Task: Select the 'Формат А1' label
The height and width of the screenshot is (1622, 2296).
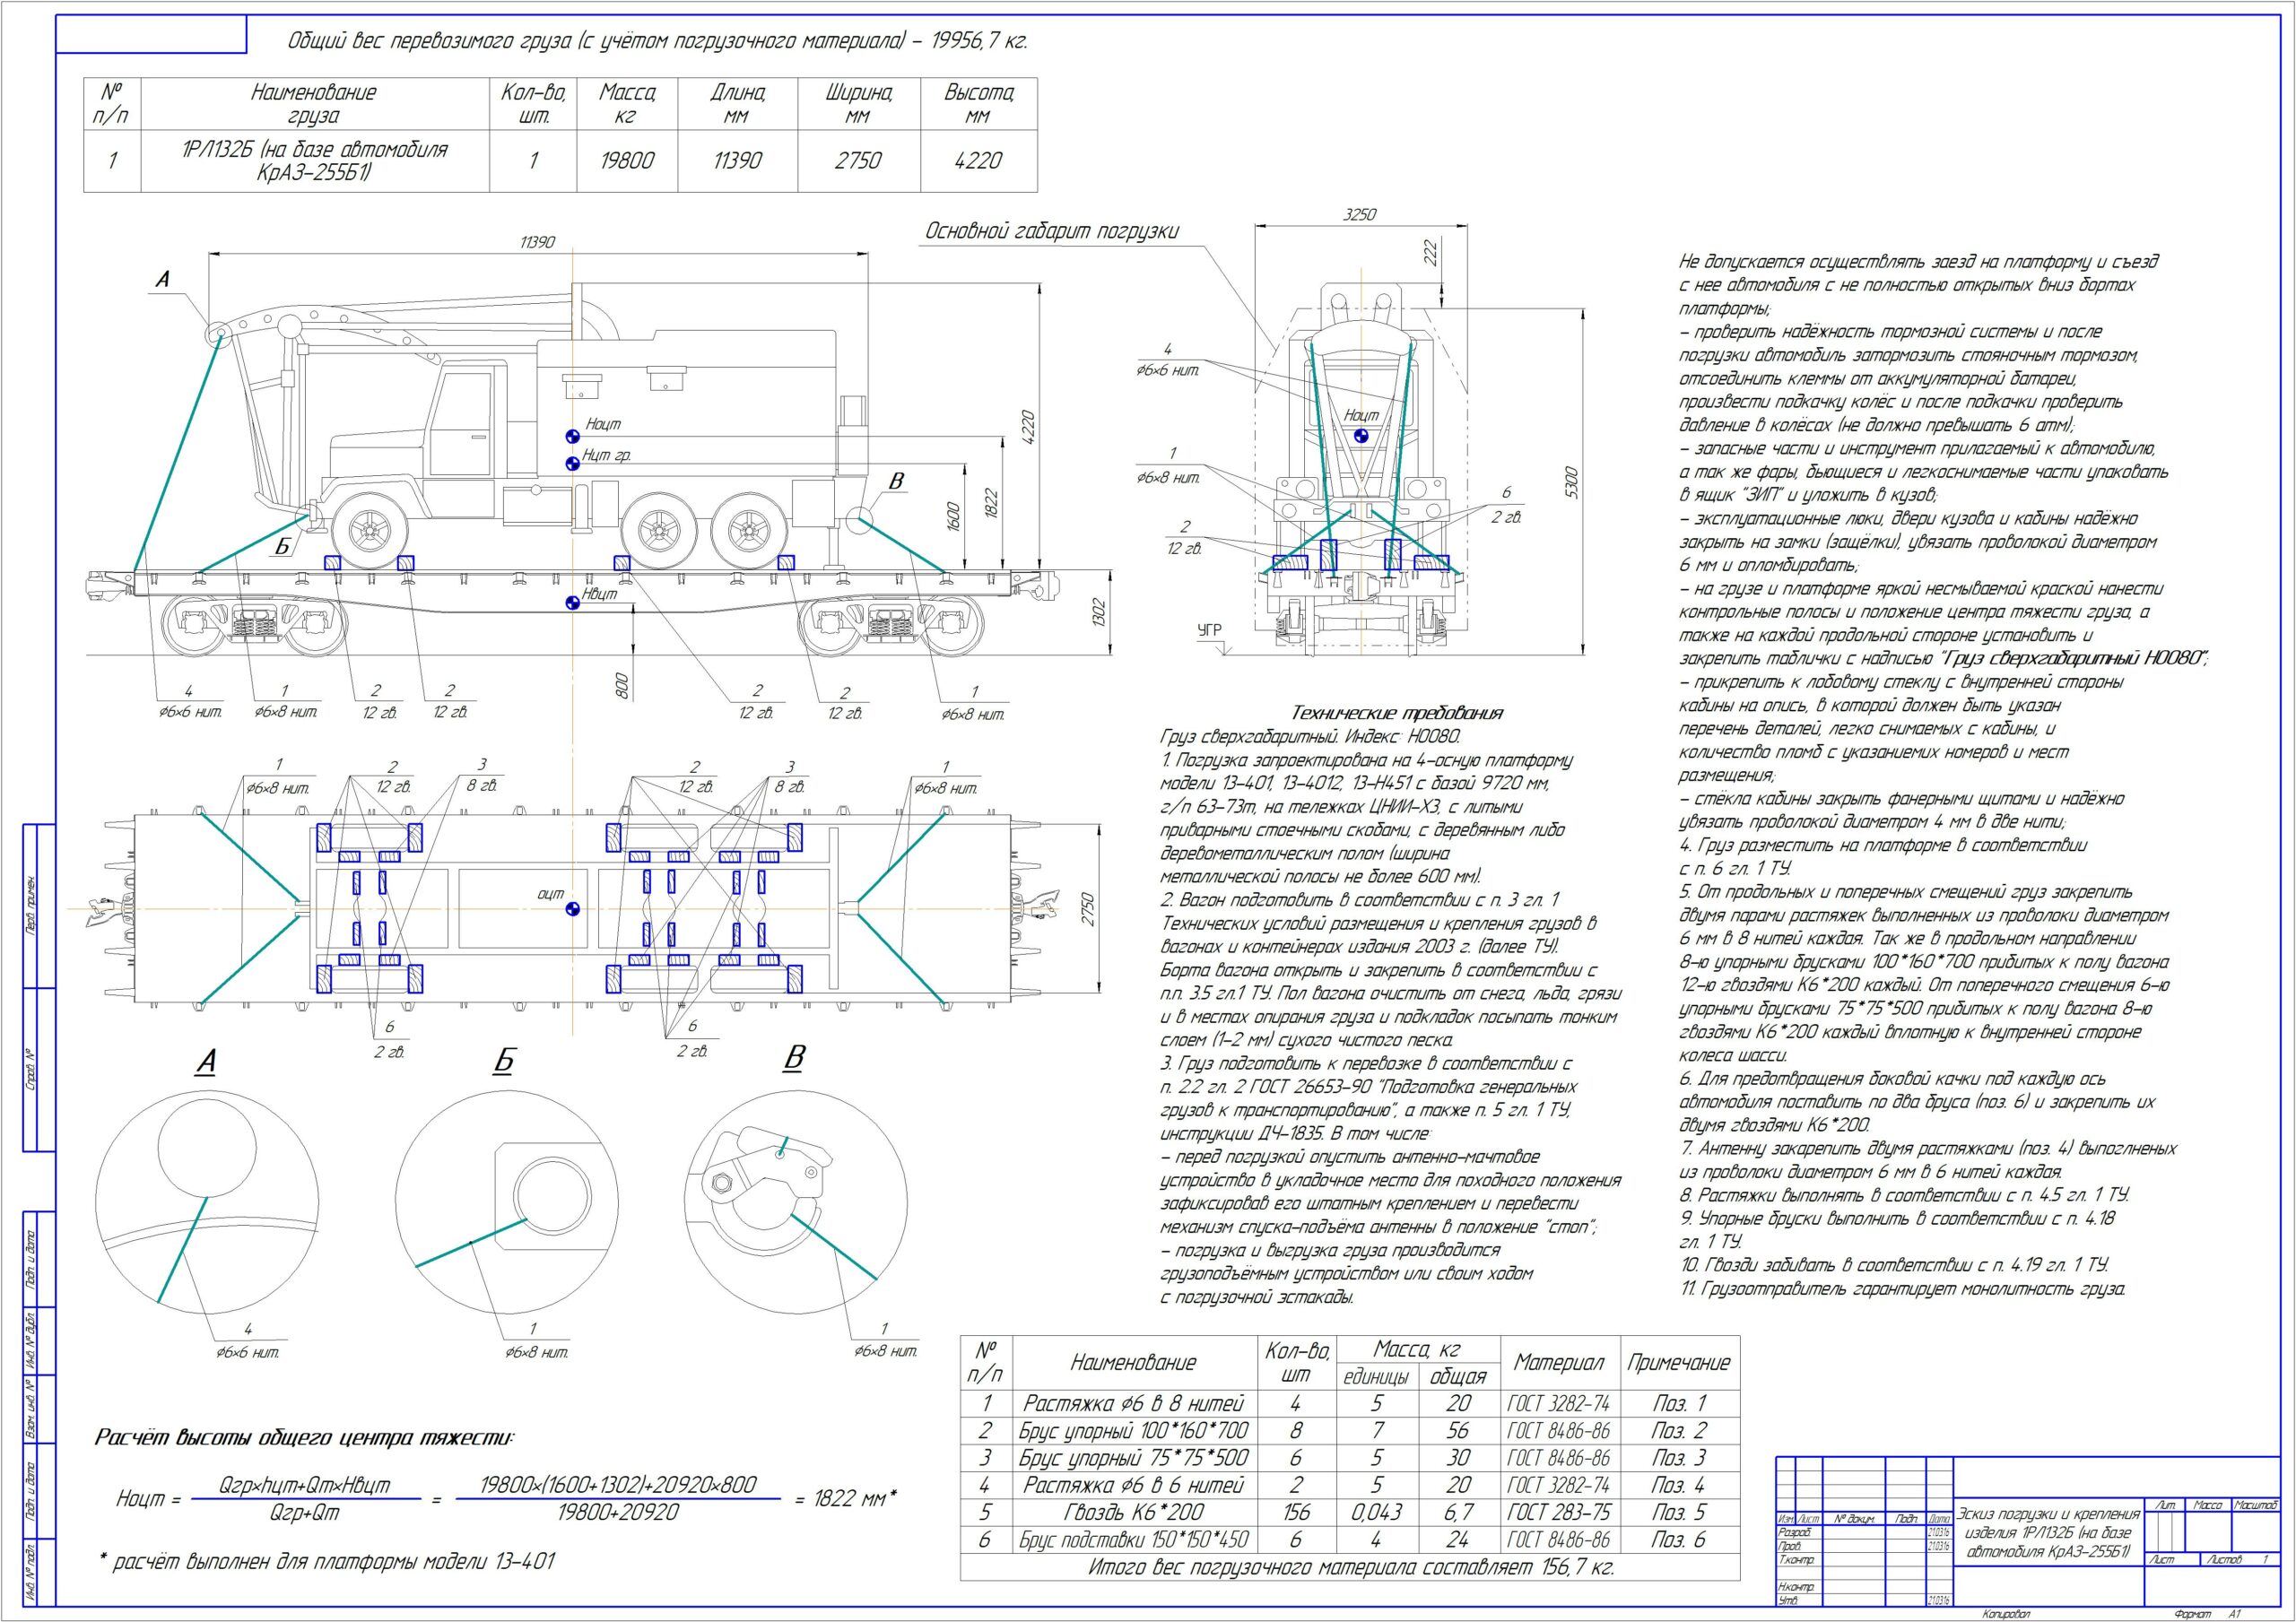Action: [x=2208, y=1615]
